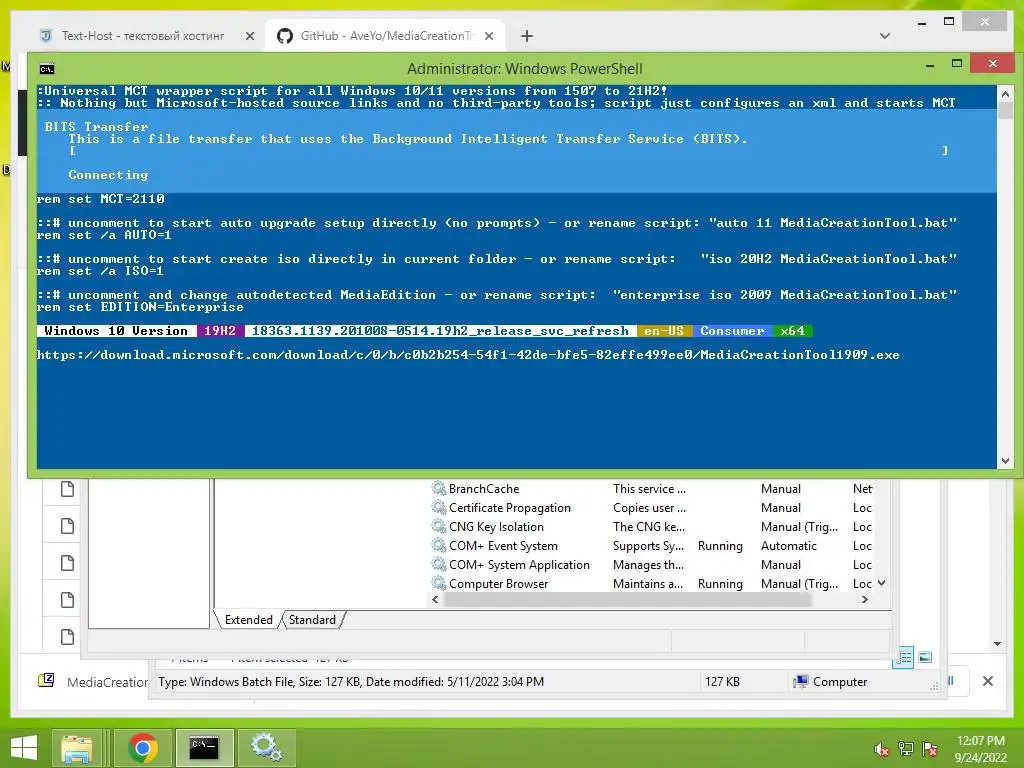
Task: Close the GitHub MediaCreationTool browser tab
Action: (488, 37)
